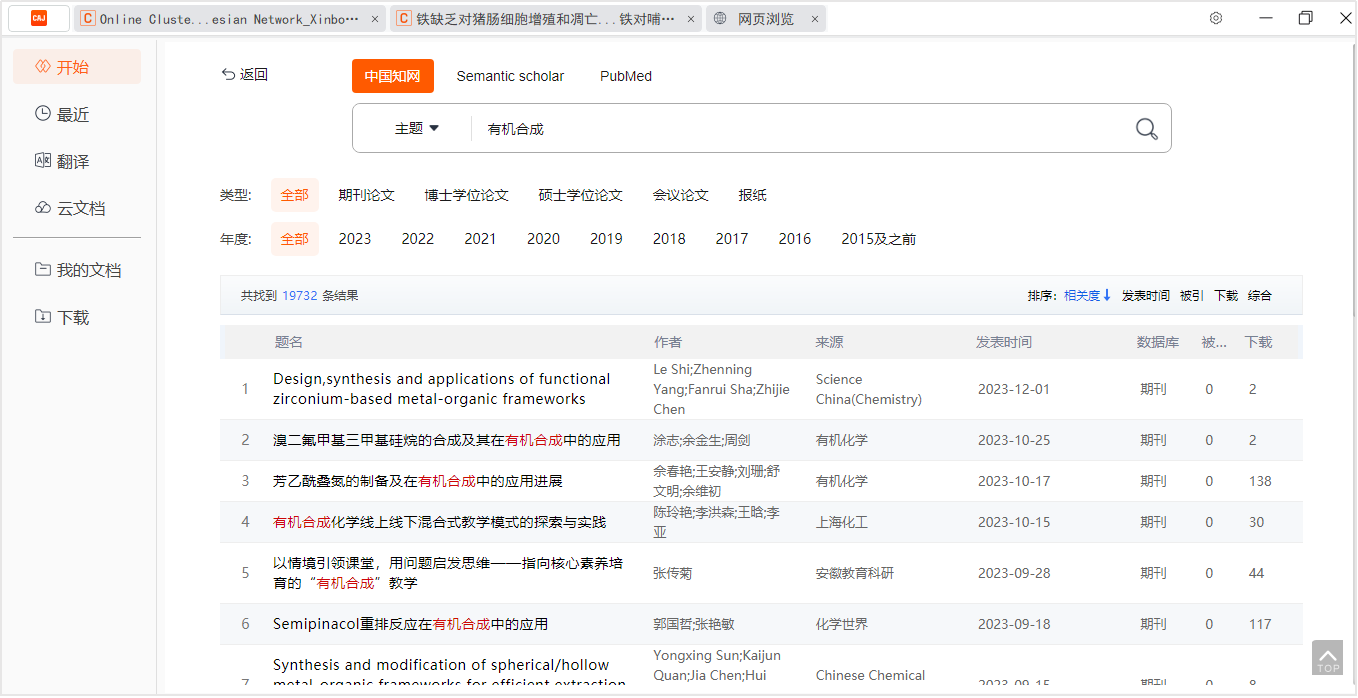
Task: Sort results by 发表时间
Action: (x=1146, y=295)
